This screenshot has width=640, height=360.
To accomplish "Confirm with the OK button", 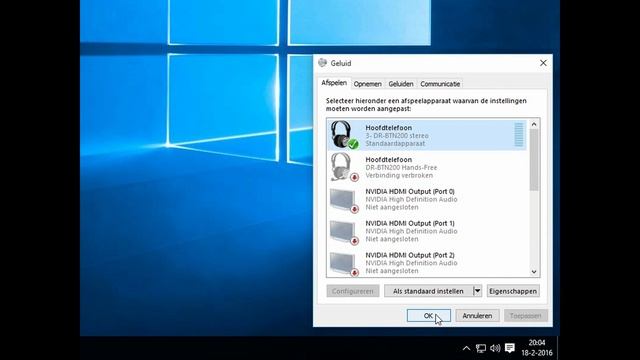I will (429, 316).
